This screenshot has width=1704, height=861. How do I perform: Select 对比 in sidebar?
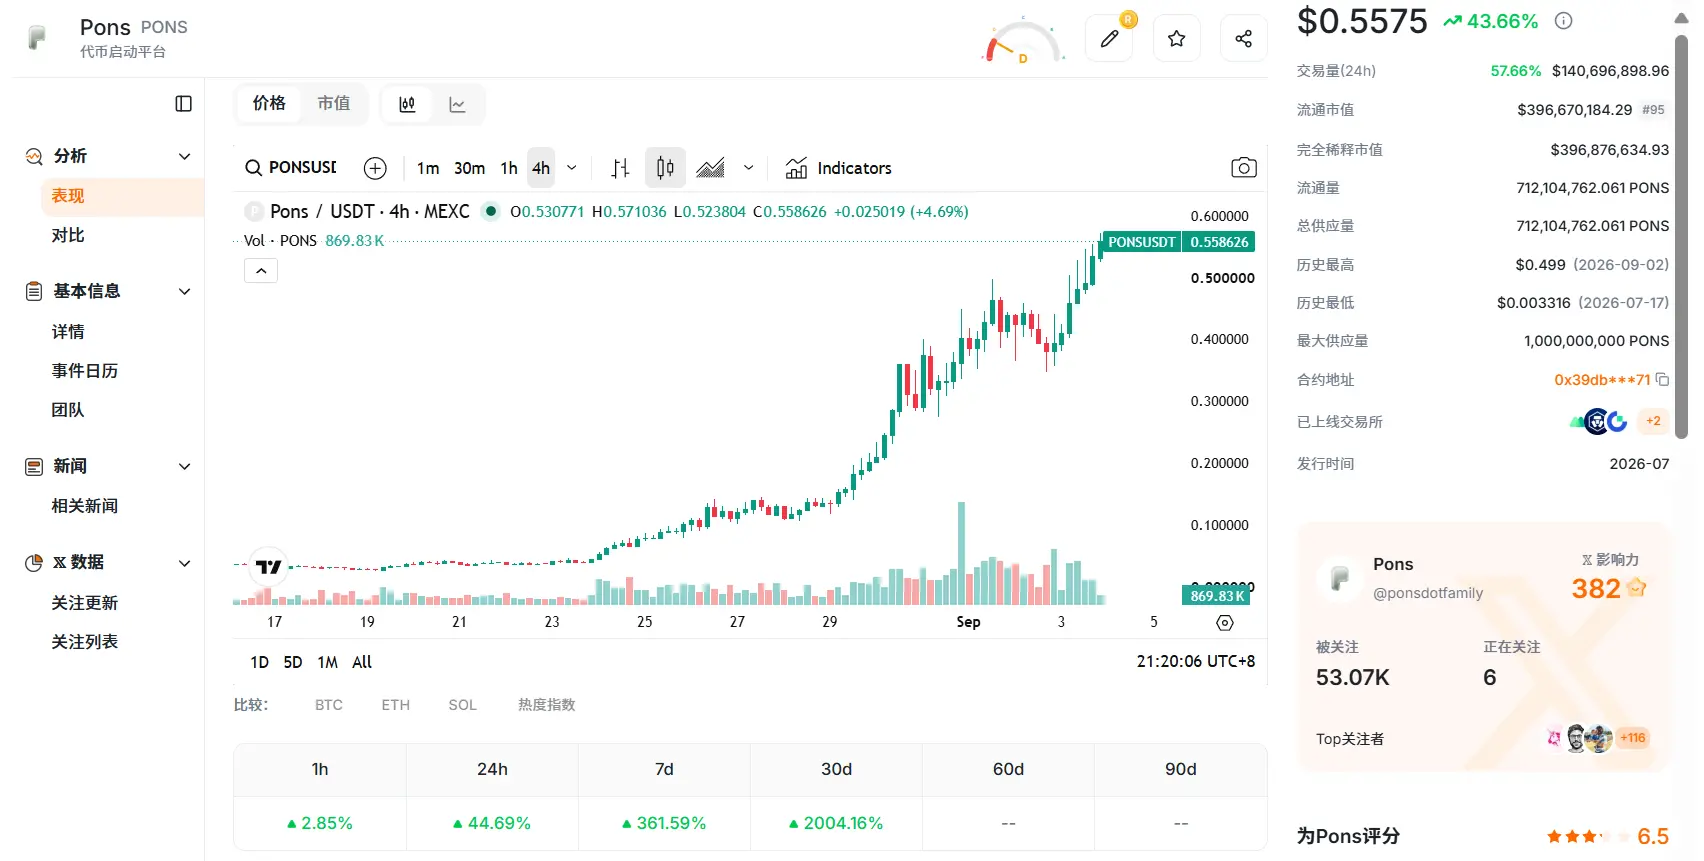coord(68,235)
